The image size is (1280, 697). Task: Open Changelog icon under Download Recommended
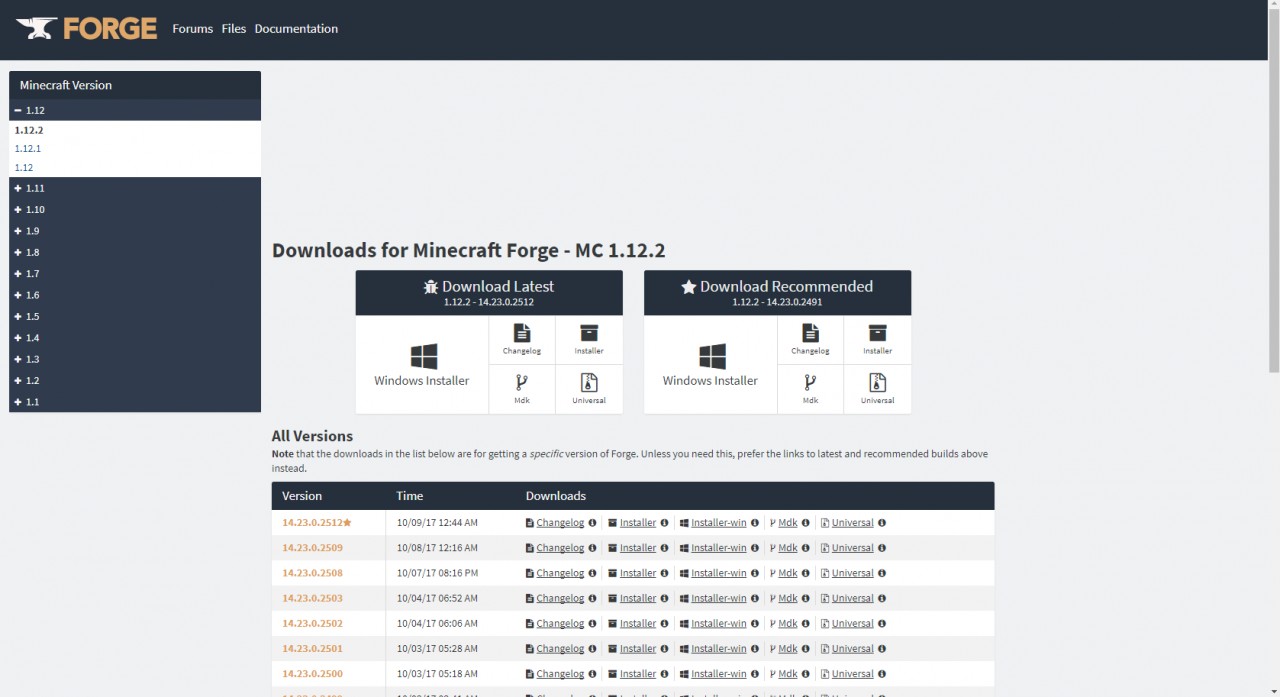tap(810, 340)
